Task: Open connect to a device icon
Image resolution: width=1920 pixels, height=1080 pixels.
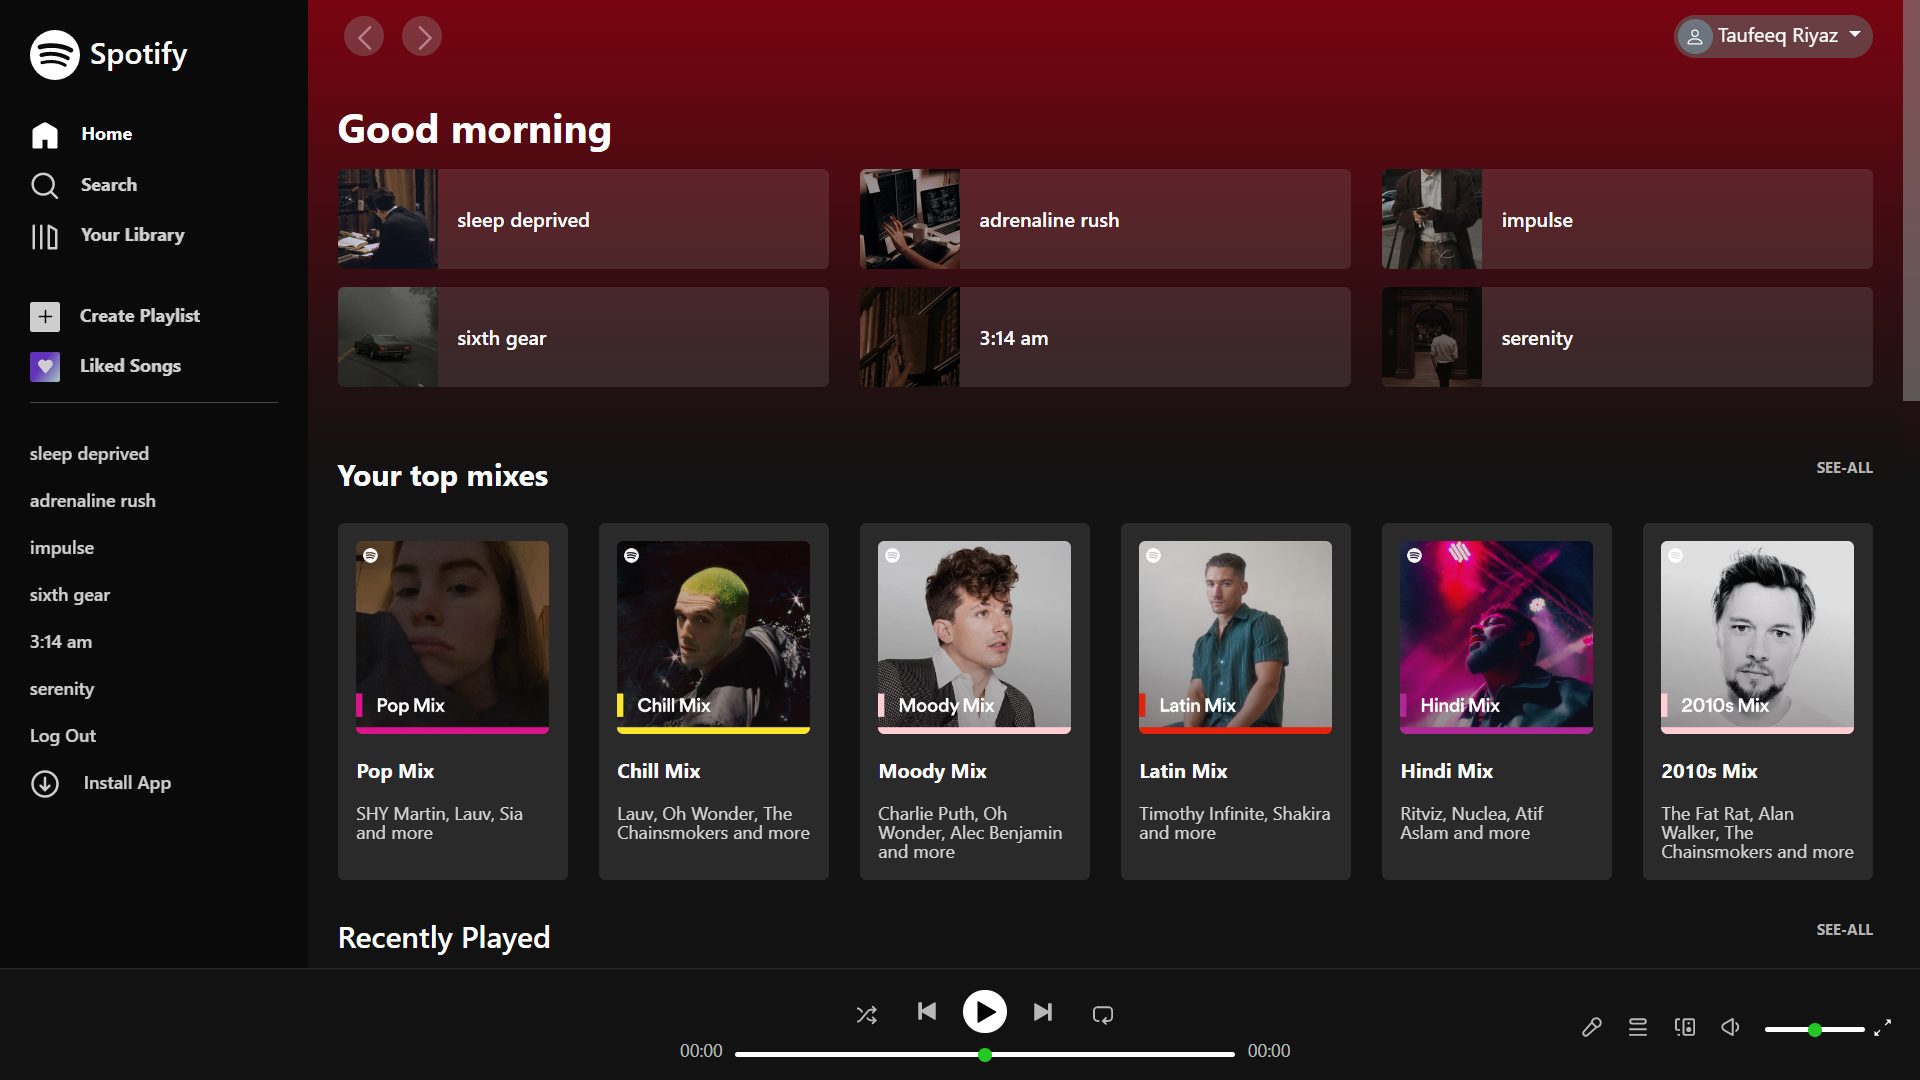Action: (x=1685, y=1027)
